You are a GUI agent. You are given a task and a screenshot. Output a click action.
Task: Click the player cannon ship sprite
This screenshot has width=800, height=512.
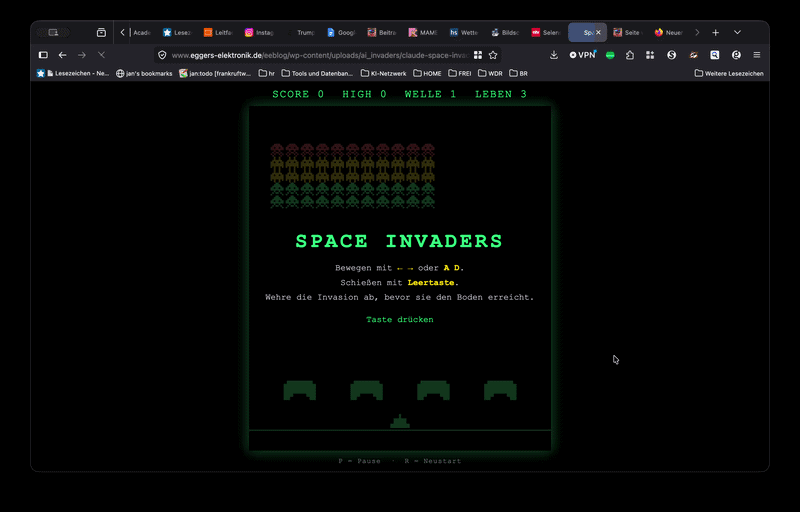coord(400,421)
